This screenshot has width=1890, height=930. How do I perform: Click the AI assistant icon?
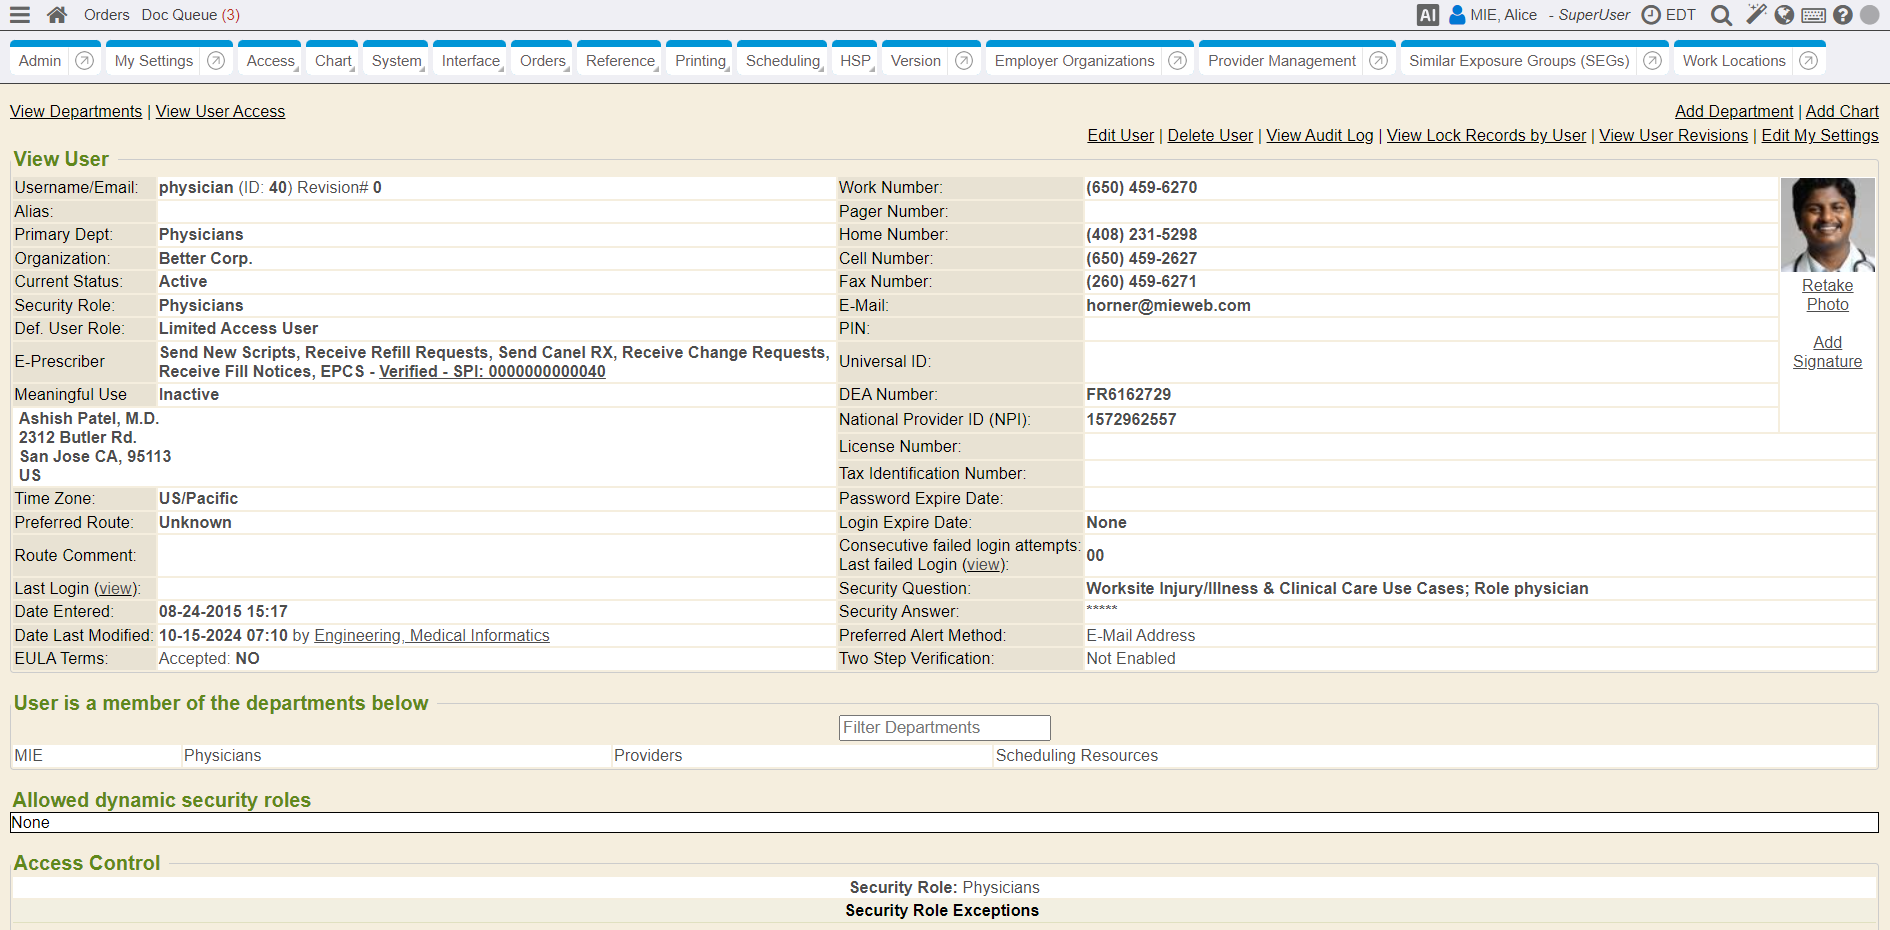coord(1427,15)
